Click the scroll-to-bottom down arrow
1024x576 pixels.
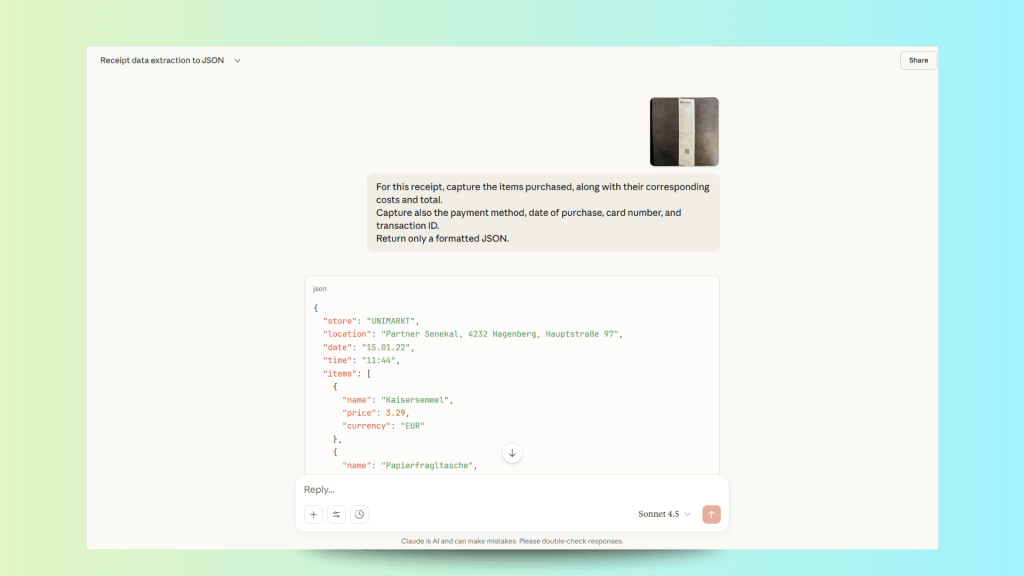[x=512, y=453]
